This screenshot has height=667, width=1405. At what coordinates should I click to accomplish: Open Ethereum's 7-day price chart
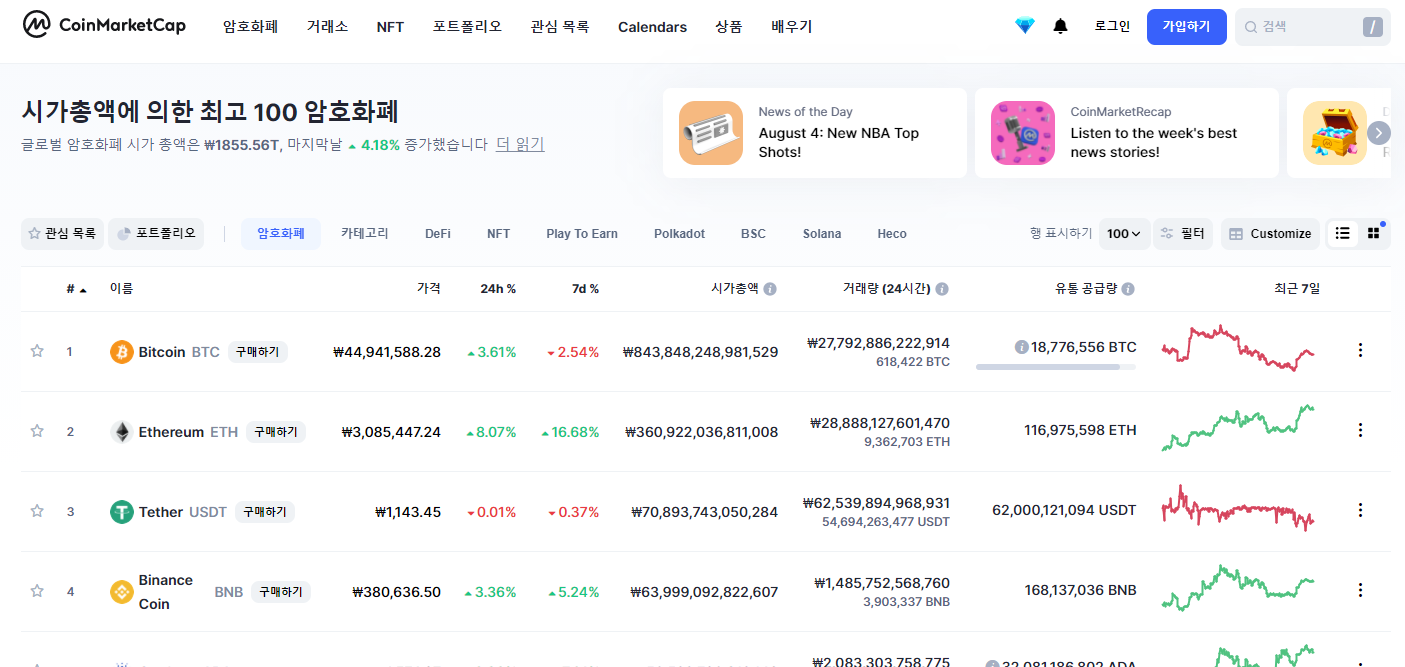click(x=1238, y=427)
